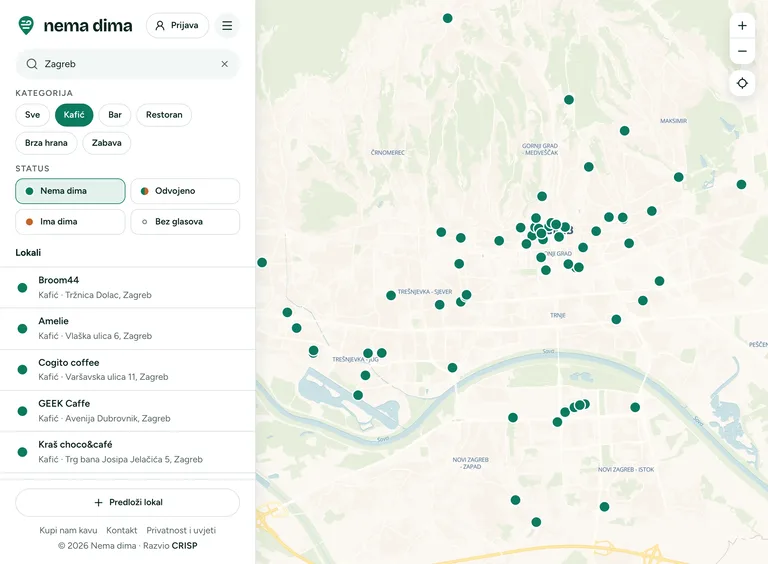The width and height of the screenshot is (768, 564).
Task: Open the Kontakt link
Action: pos(121,530)
